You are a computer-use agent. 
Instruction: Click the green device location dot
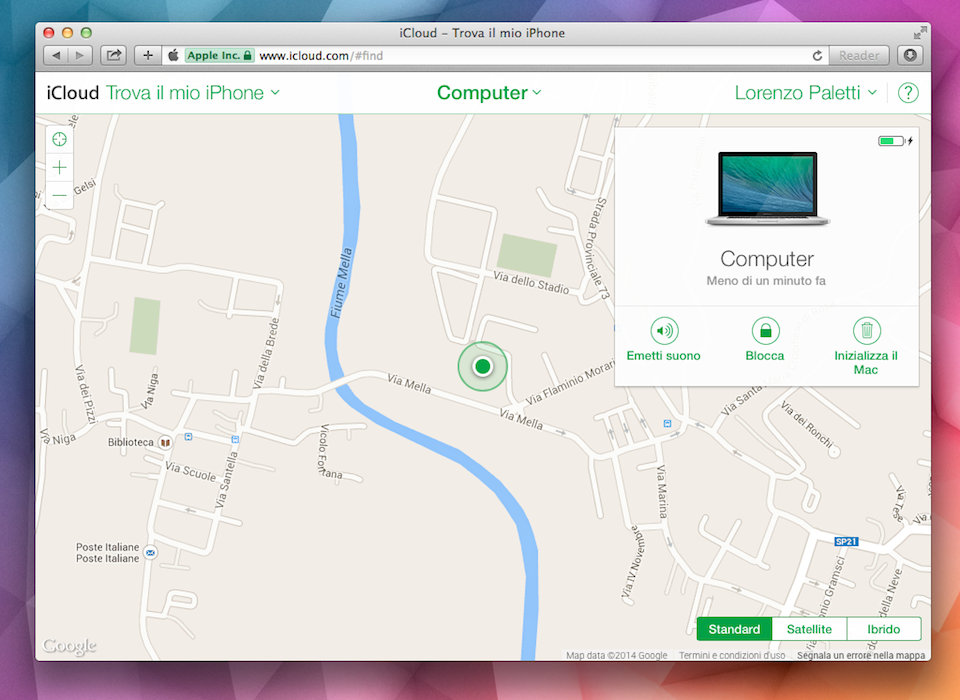coord(482,366)
